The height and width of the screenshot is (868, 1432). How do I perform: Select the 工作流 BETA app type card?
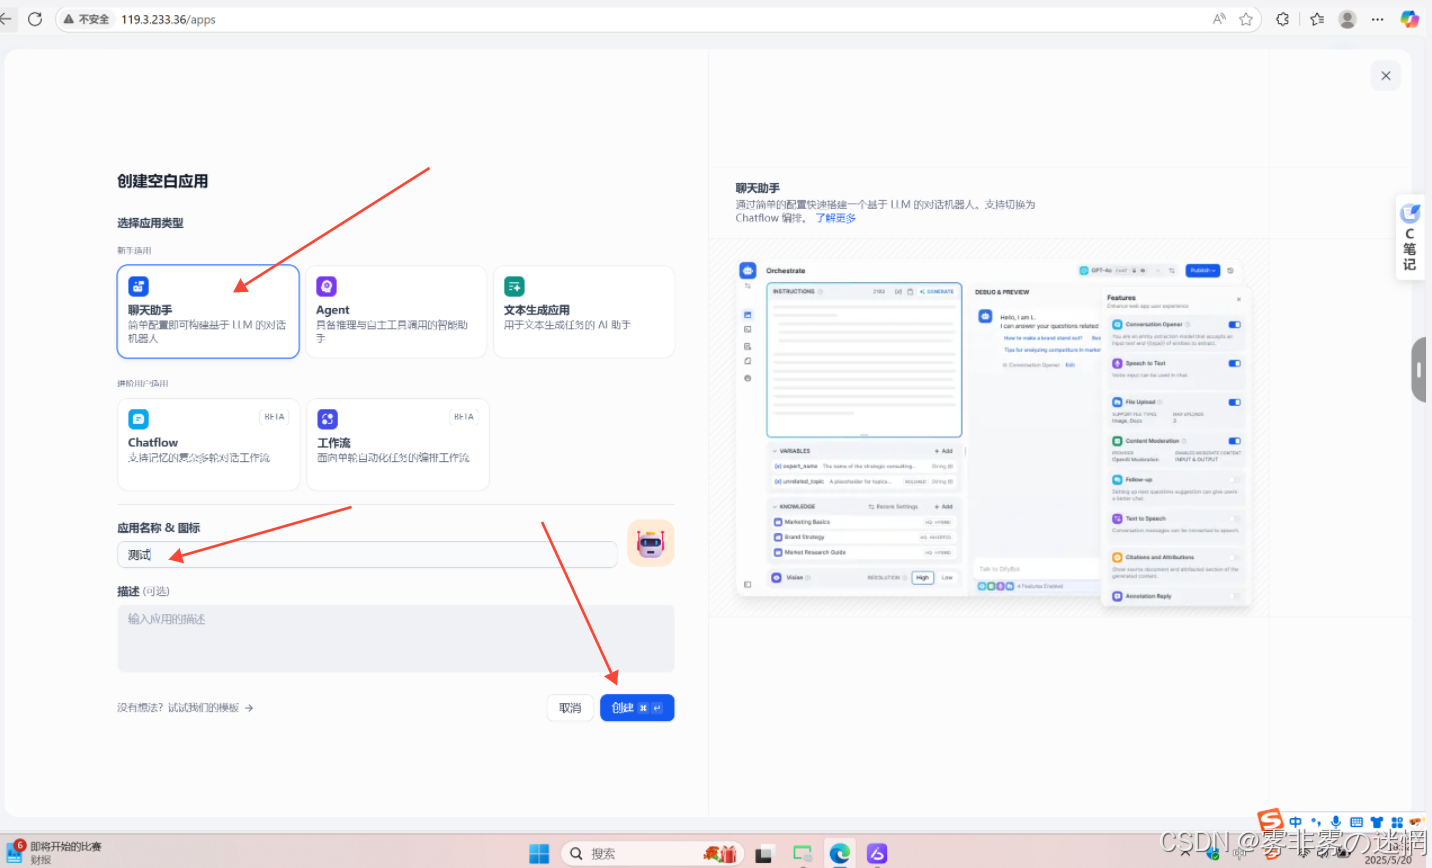point(397,444)
